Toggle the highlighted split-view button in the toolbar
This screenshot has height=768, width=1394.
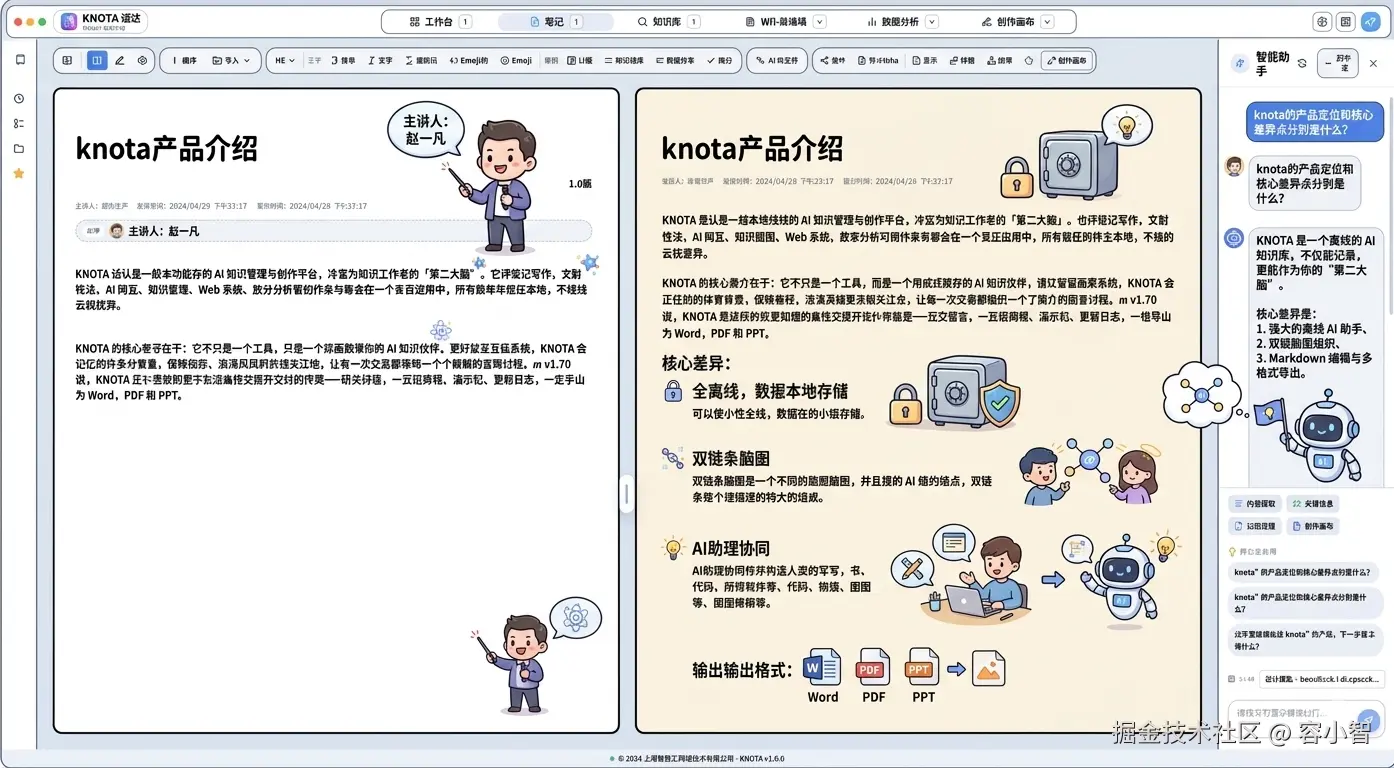tap(97, 60)
